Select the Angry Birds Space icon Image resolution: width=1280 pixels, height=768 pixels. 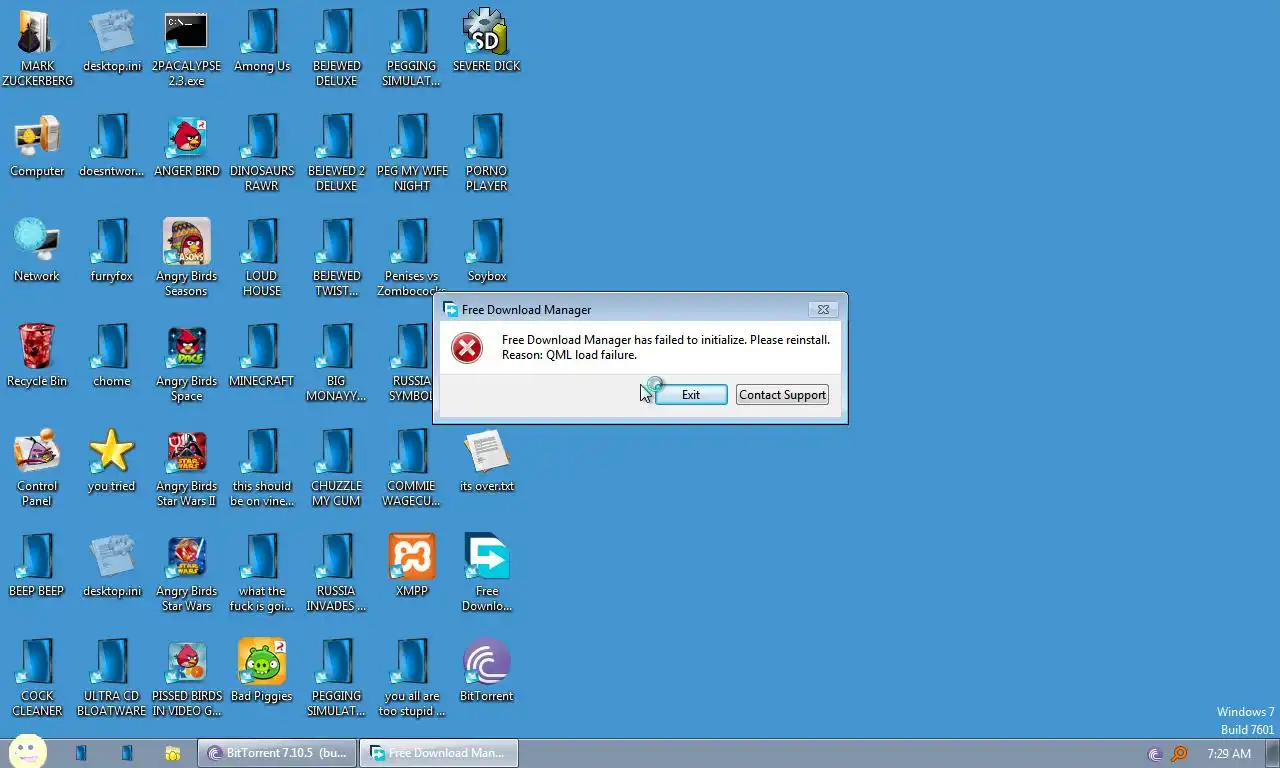click(187, 362)
